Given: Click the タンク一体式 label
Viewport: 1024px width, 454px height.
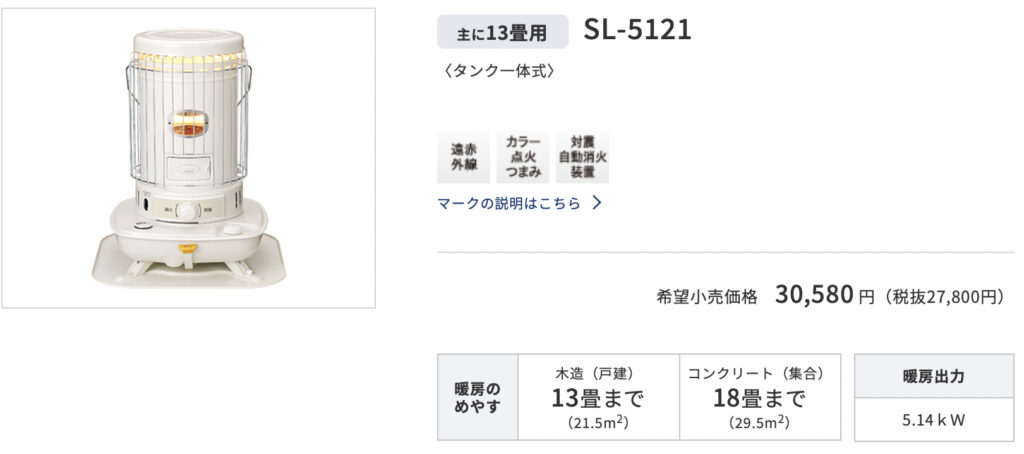Looking at the screenshot, I should pos(498,71).
